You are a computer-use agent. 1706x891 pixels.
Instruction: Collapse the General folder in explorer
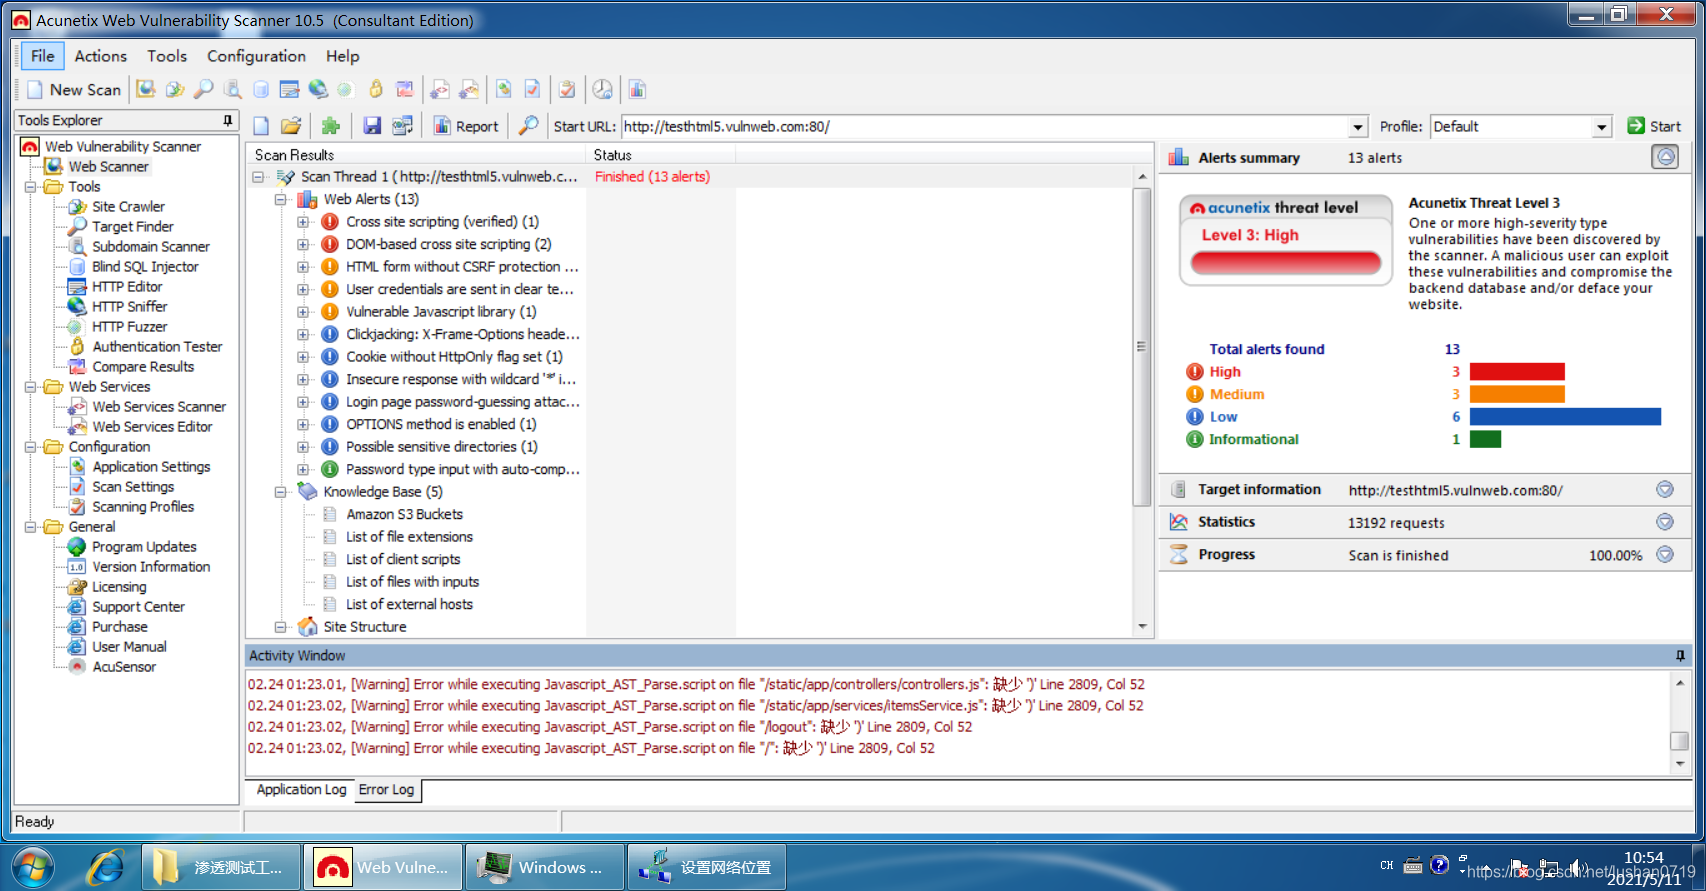[30, 527]
